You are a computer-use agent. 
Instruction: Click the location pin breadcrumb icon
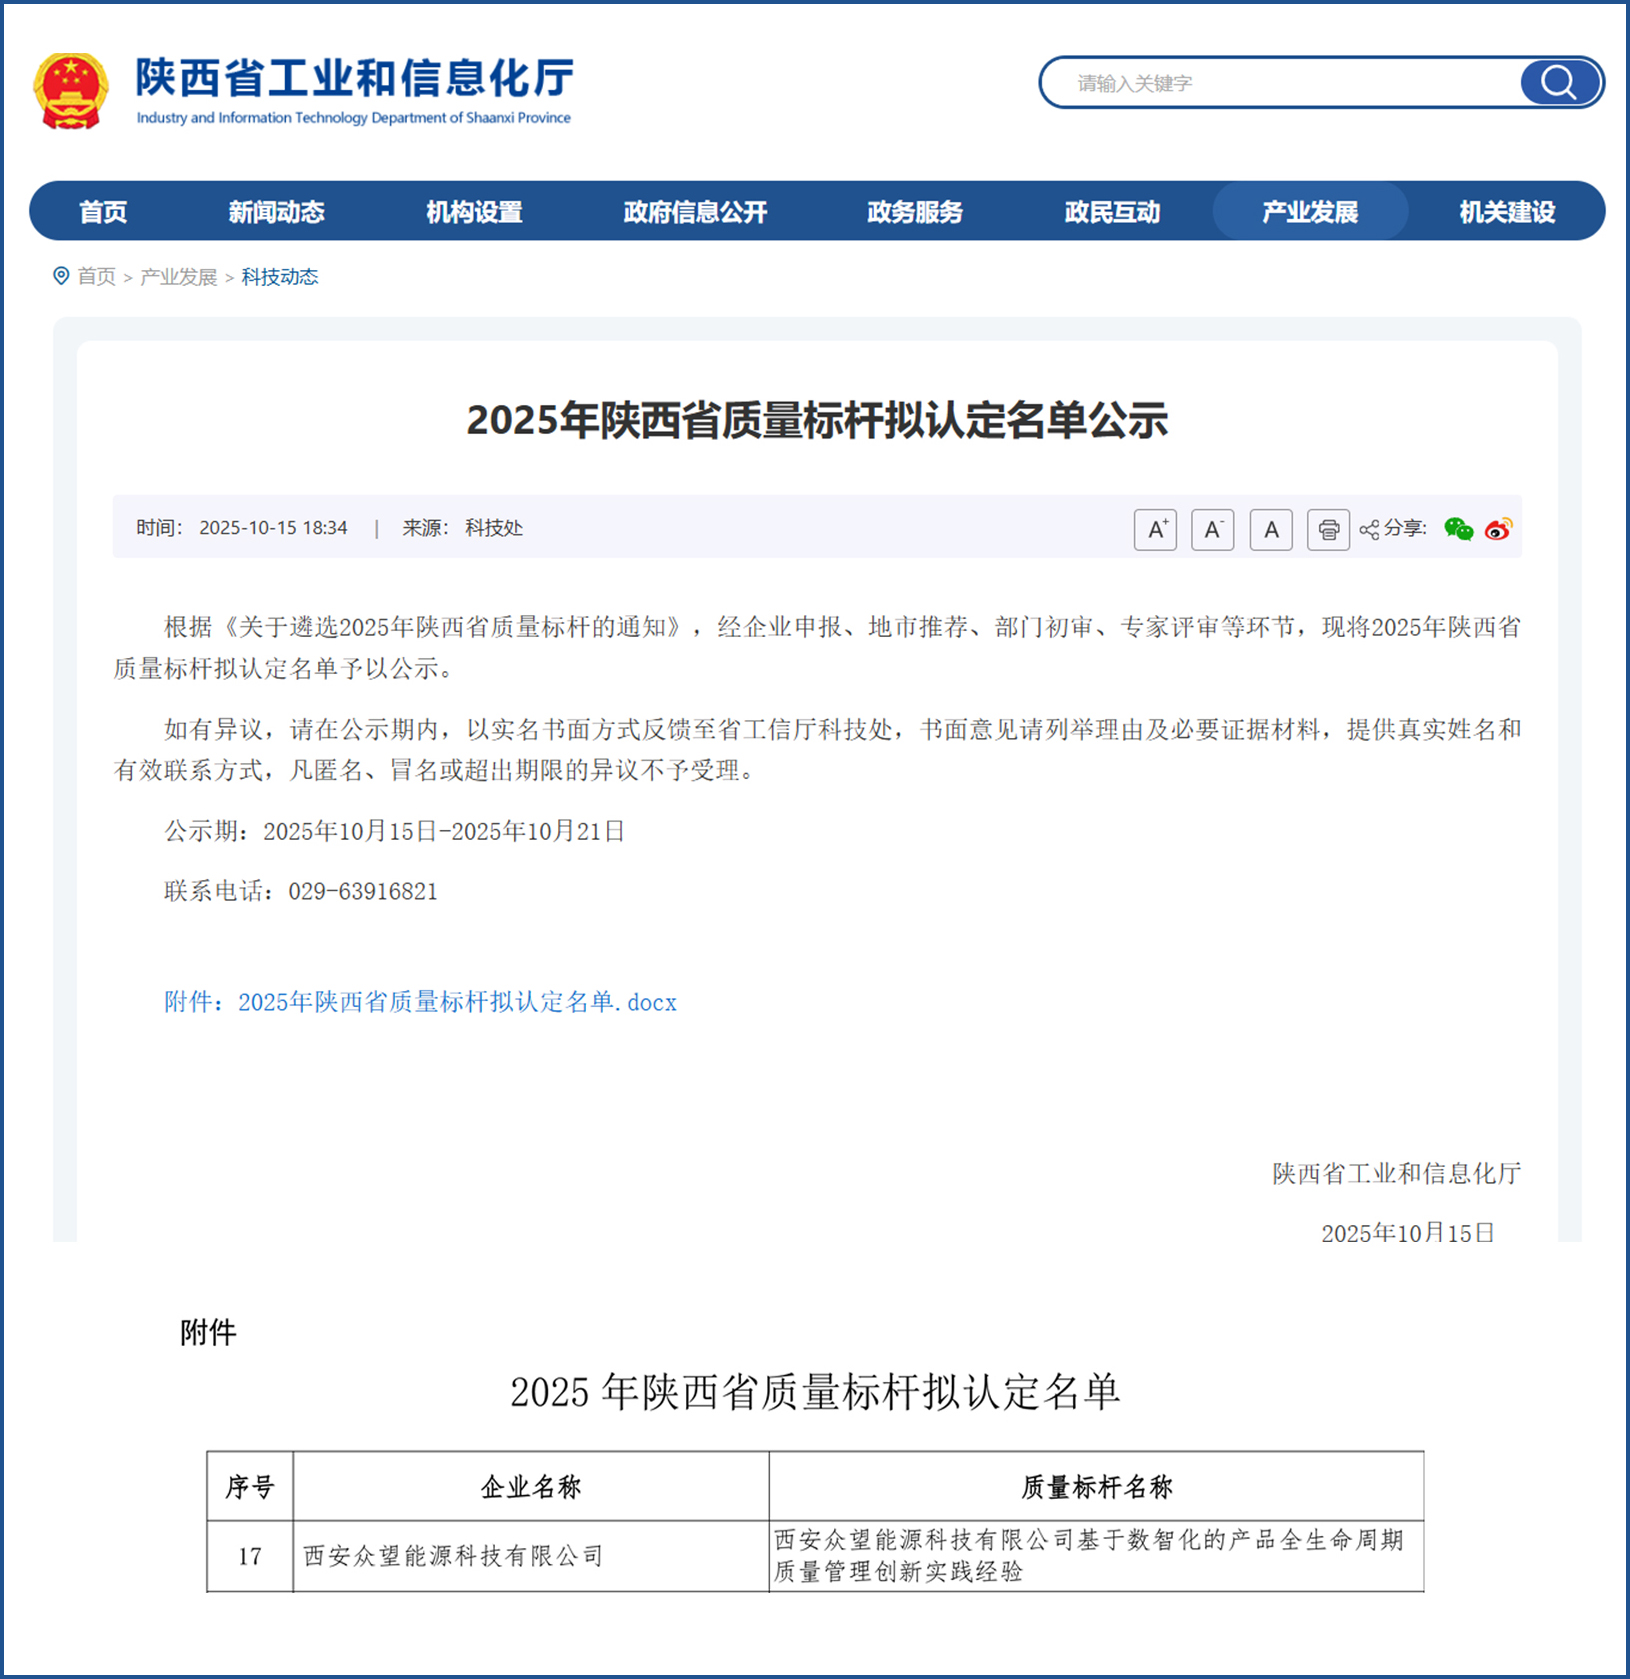(x=61, y=276)
